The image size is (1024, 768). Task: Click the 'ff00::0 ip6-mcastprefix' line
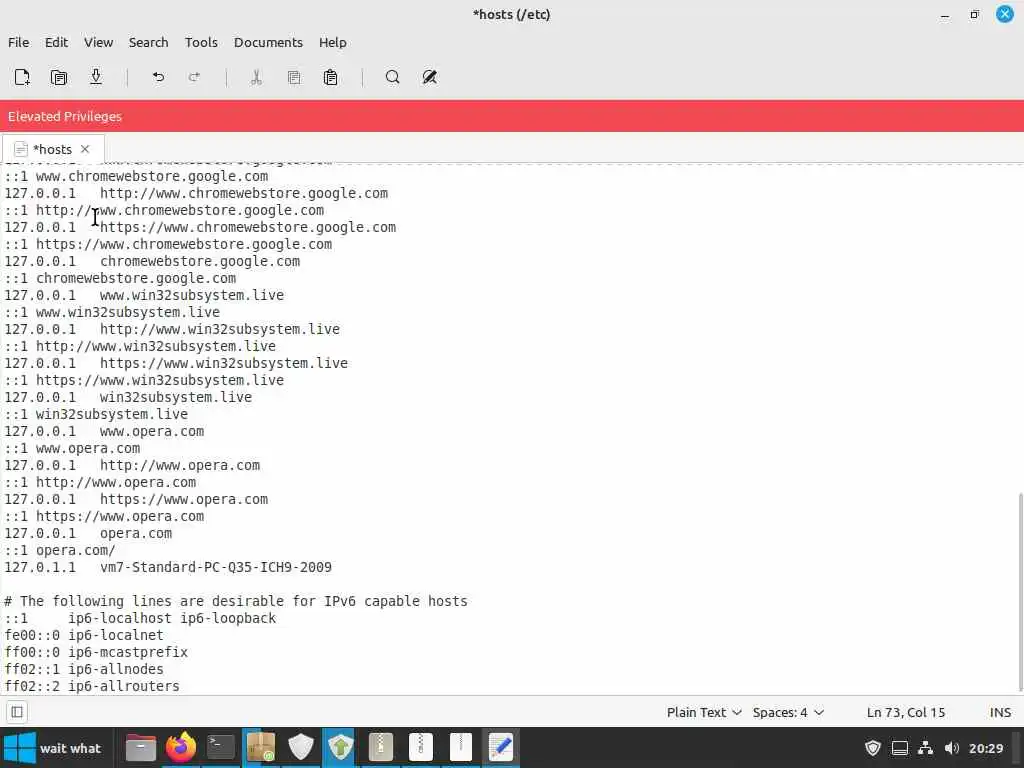click(96, 652)
